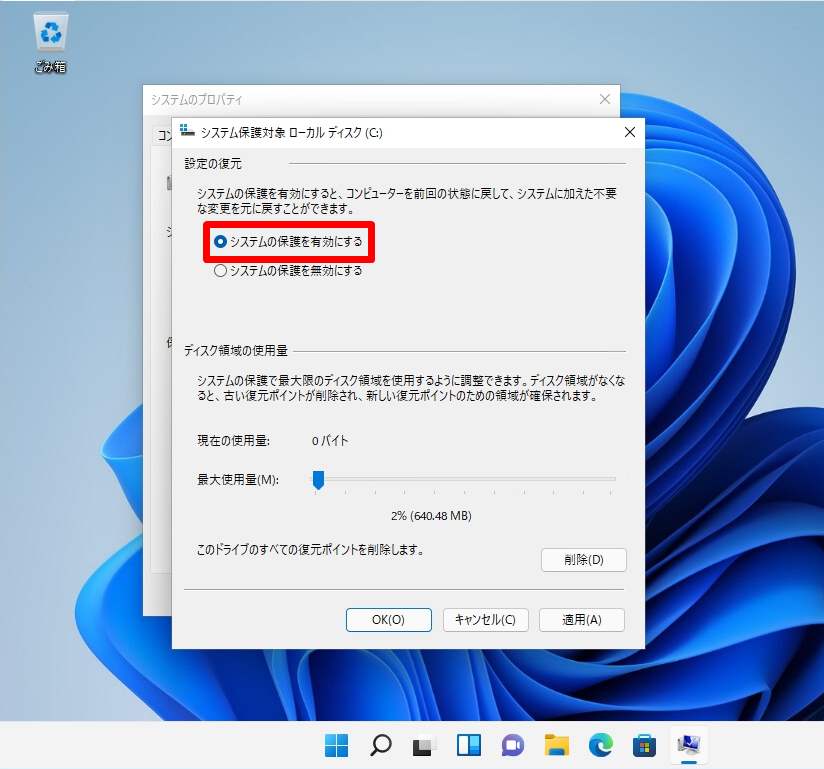This screenshot has width=824, height=769.
Task: Open the Microsoft Store from taskbar
Action: [644, 746]
